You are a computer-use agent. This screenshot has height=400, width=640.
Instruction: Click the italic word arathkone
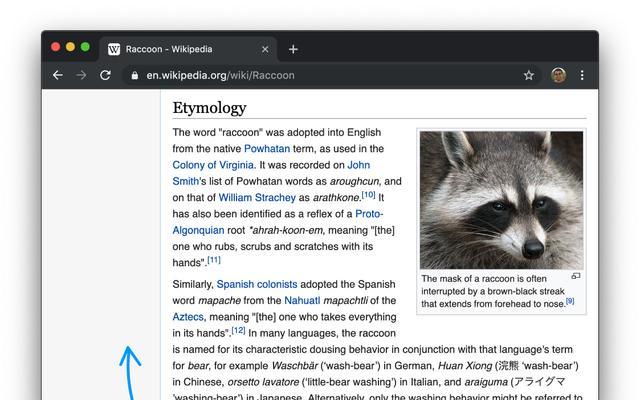(336, 198)
